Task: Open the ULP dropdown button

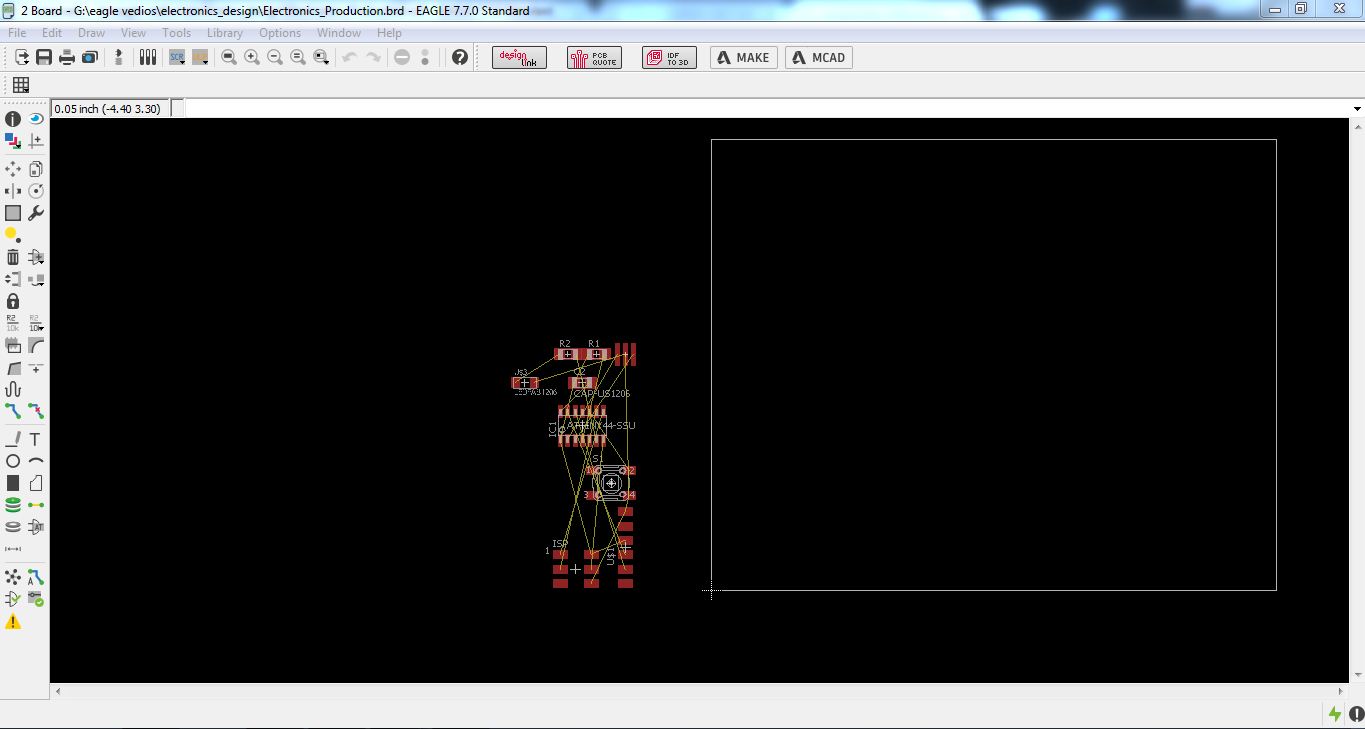Action: tap(200, 57)
